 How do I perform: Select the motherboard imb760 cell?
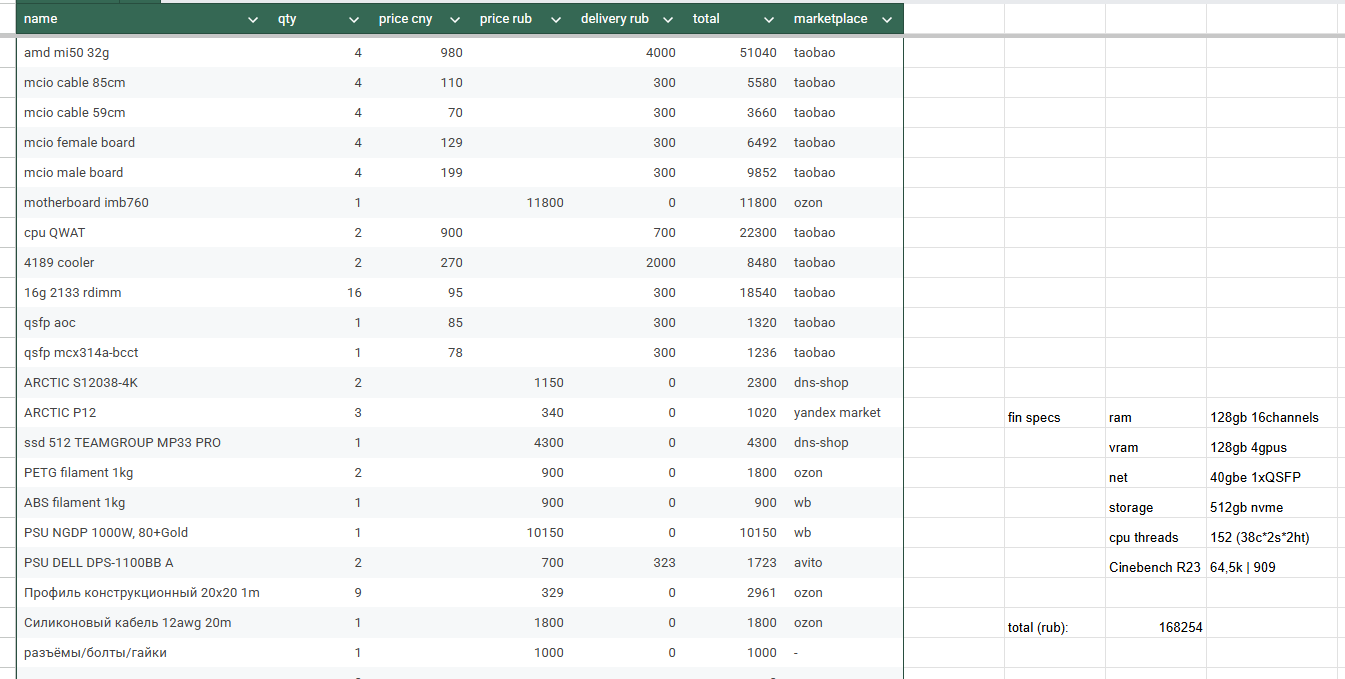[86, 203]
